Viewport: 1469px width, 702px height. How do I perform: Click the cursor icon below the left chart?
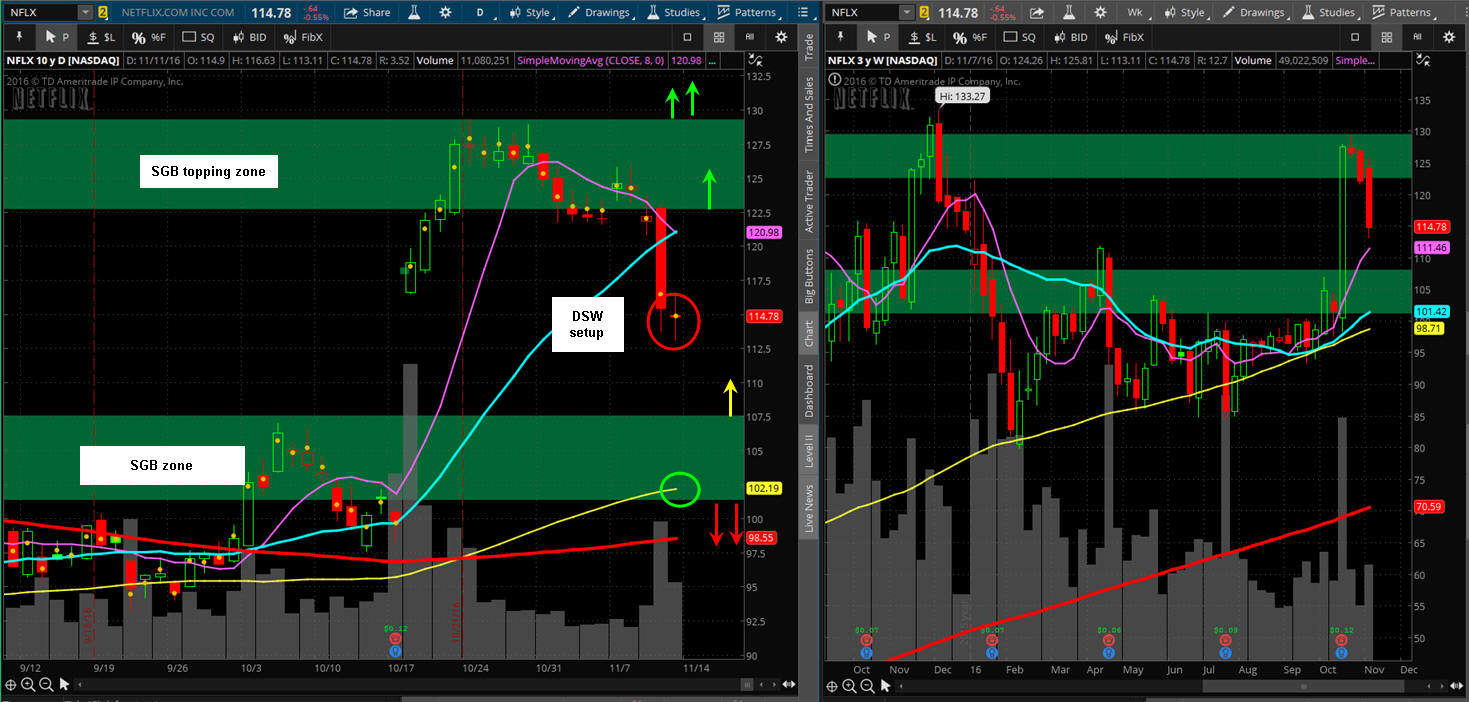click(64, 685)
